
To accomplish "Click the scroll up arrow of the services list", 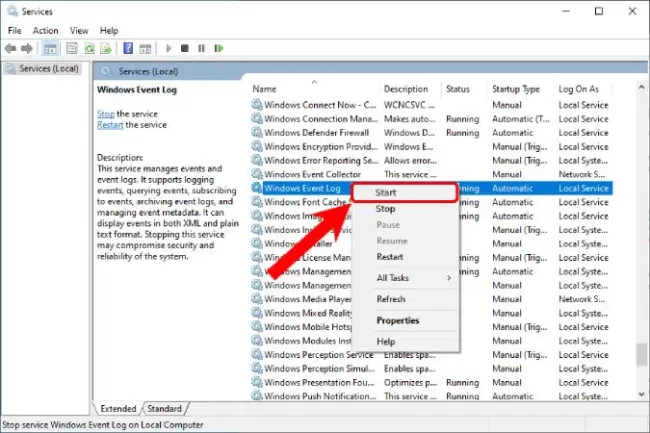I will click(x=641, y=87).
